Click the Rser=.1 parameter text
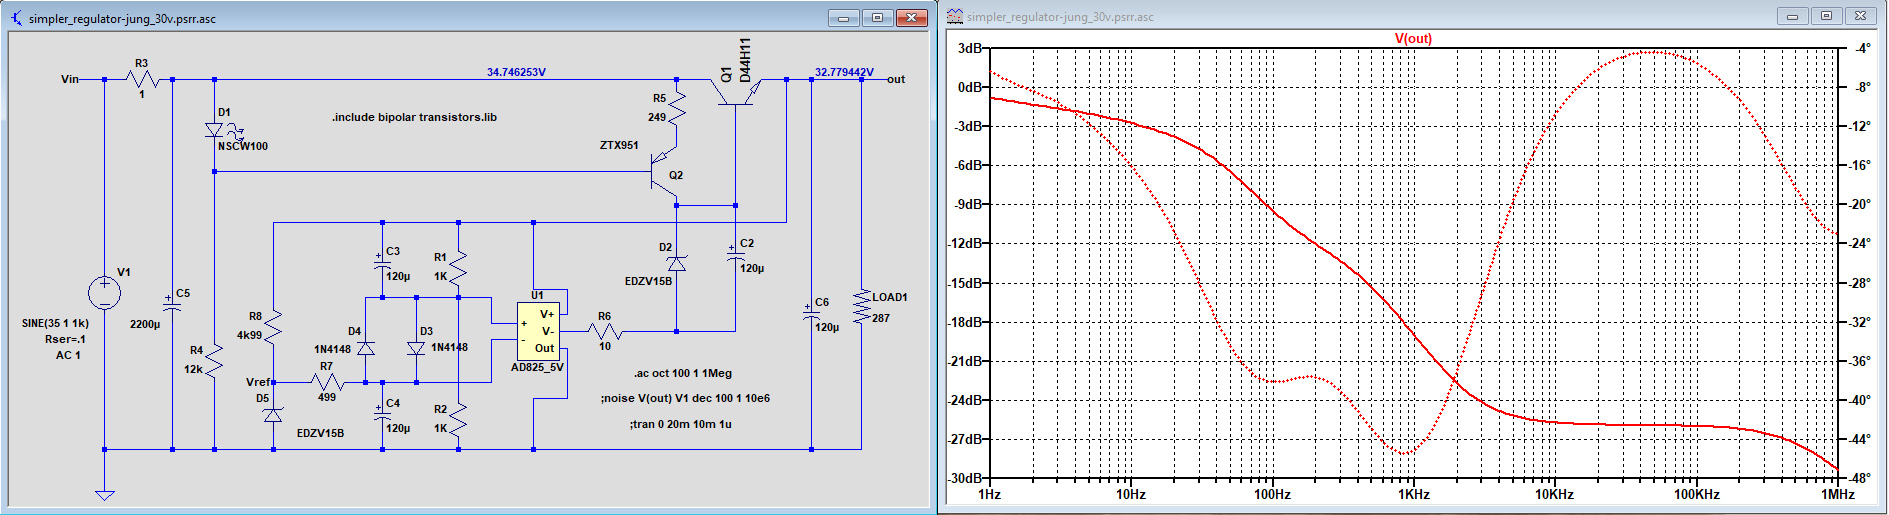This screenshot has width=1889, height=515. pyautogui.click(x=65, y=339)
